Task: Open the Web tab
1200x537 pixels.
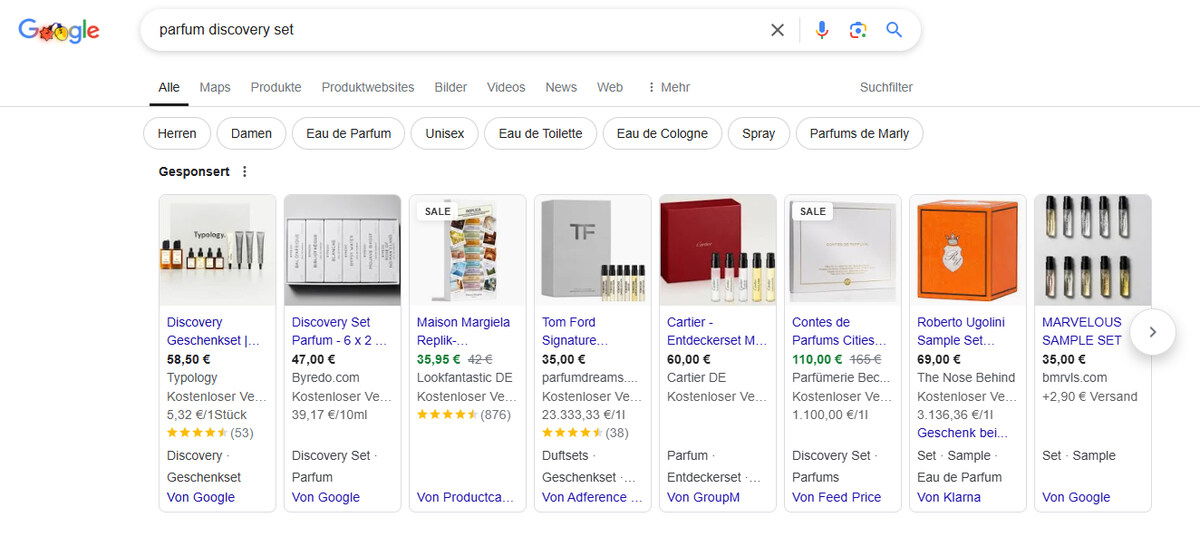Action: pos(610,87)
